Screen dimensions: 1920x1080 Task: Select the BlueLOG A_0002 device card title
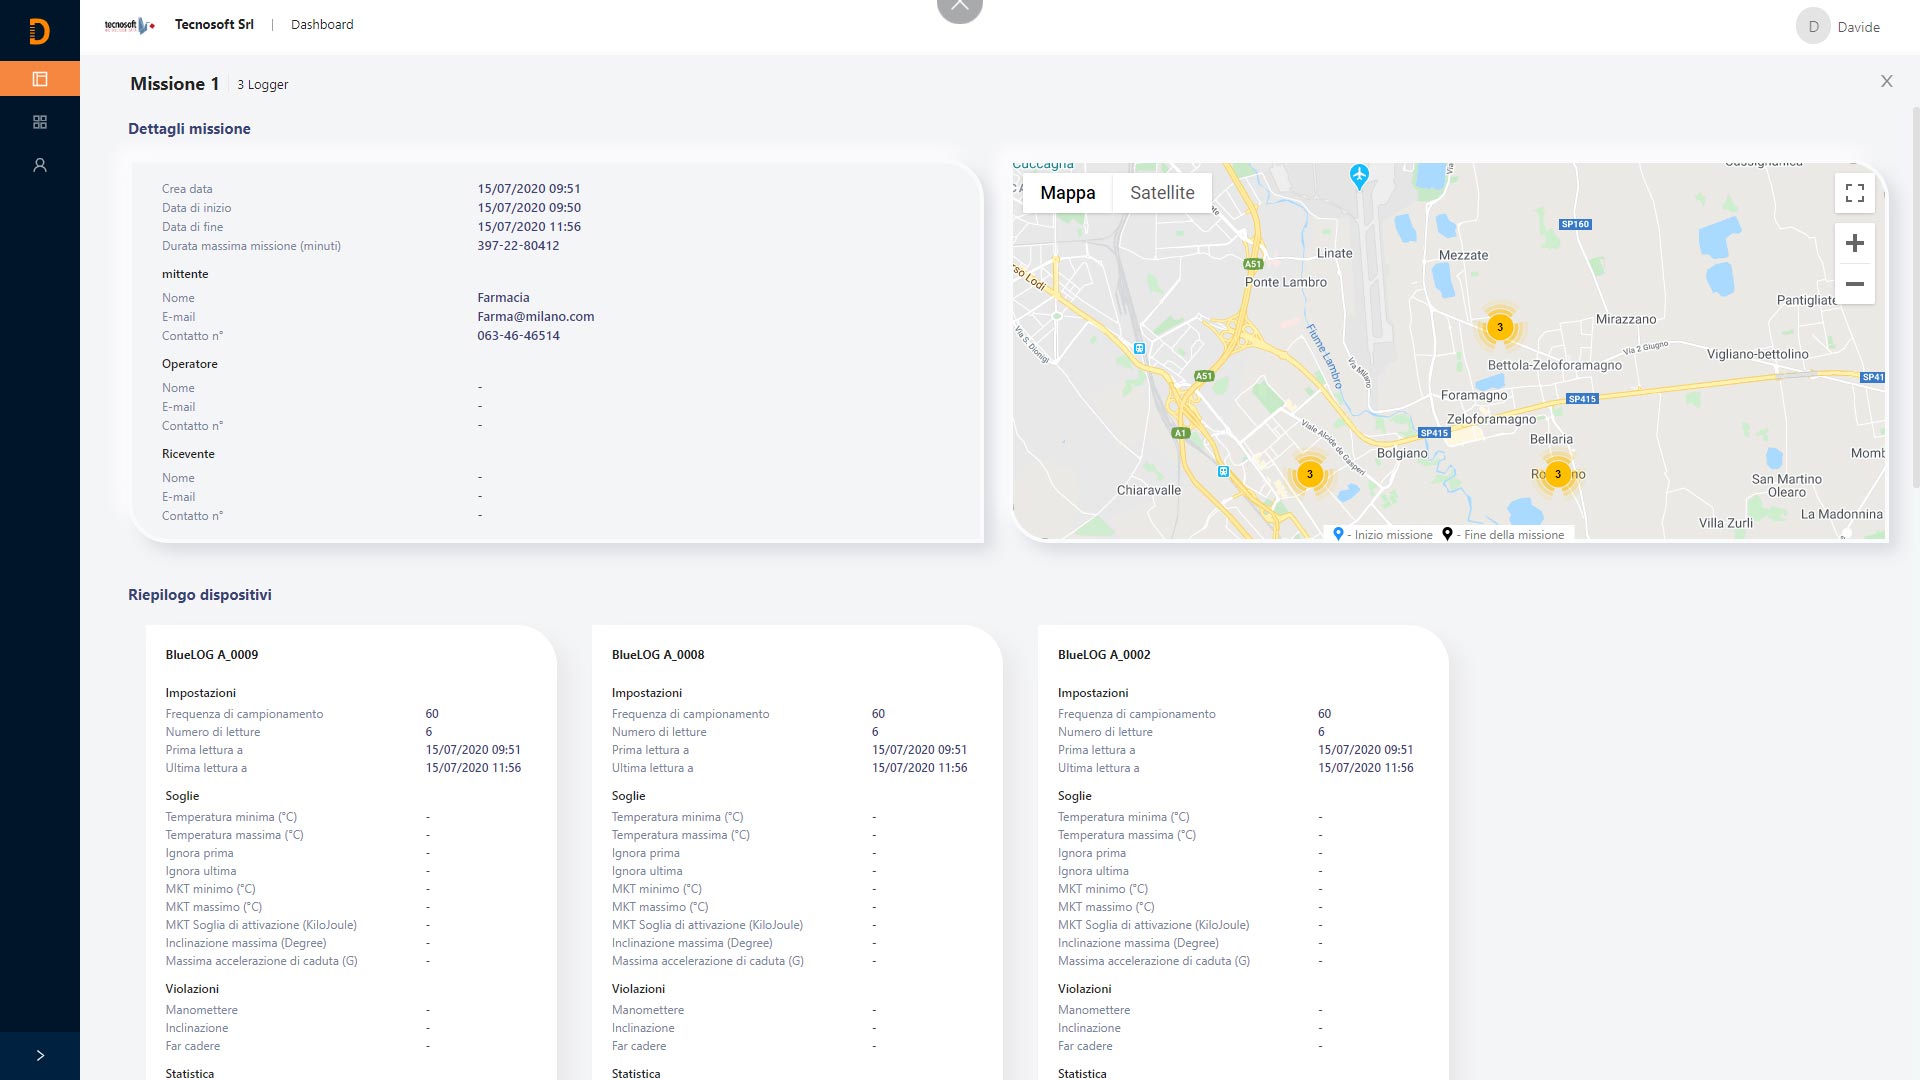point(1104,654)
